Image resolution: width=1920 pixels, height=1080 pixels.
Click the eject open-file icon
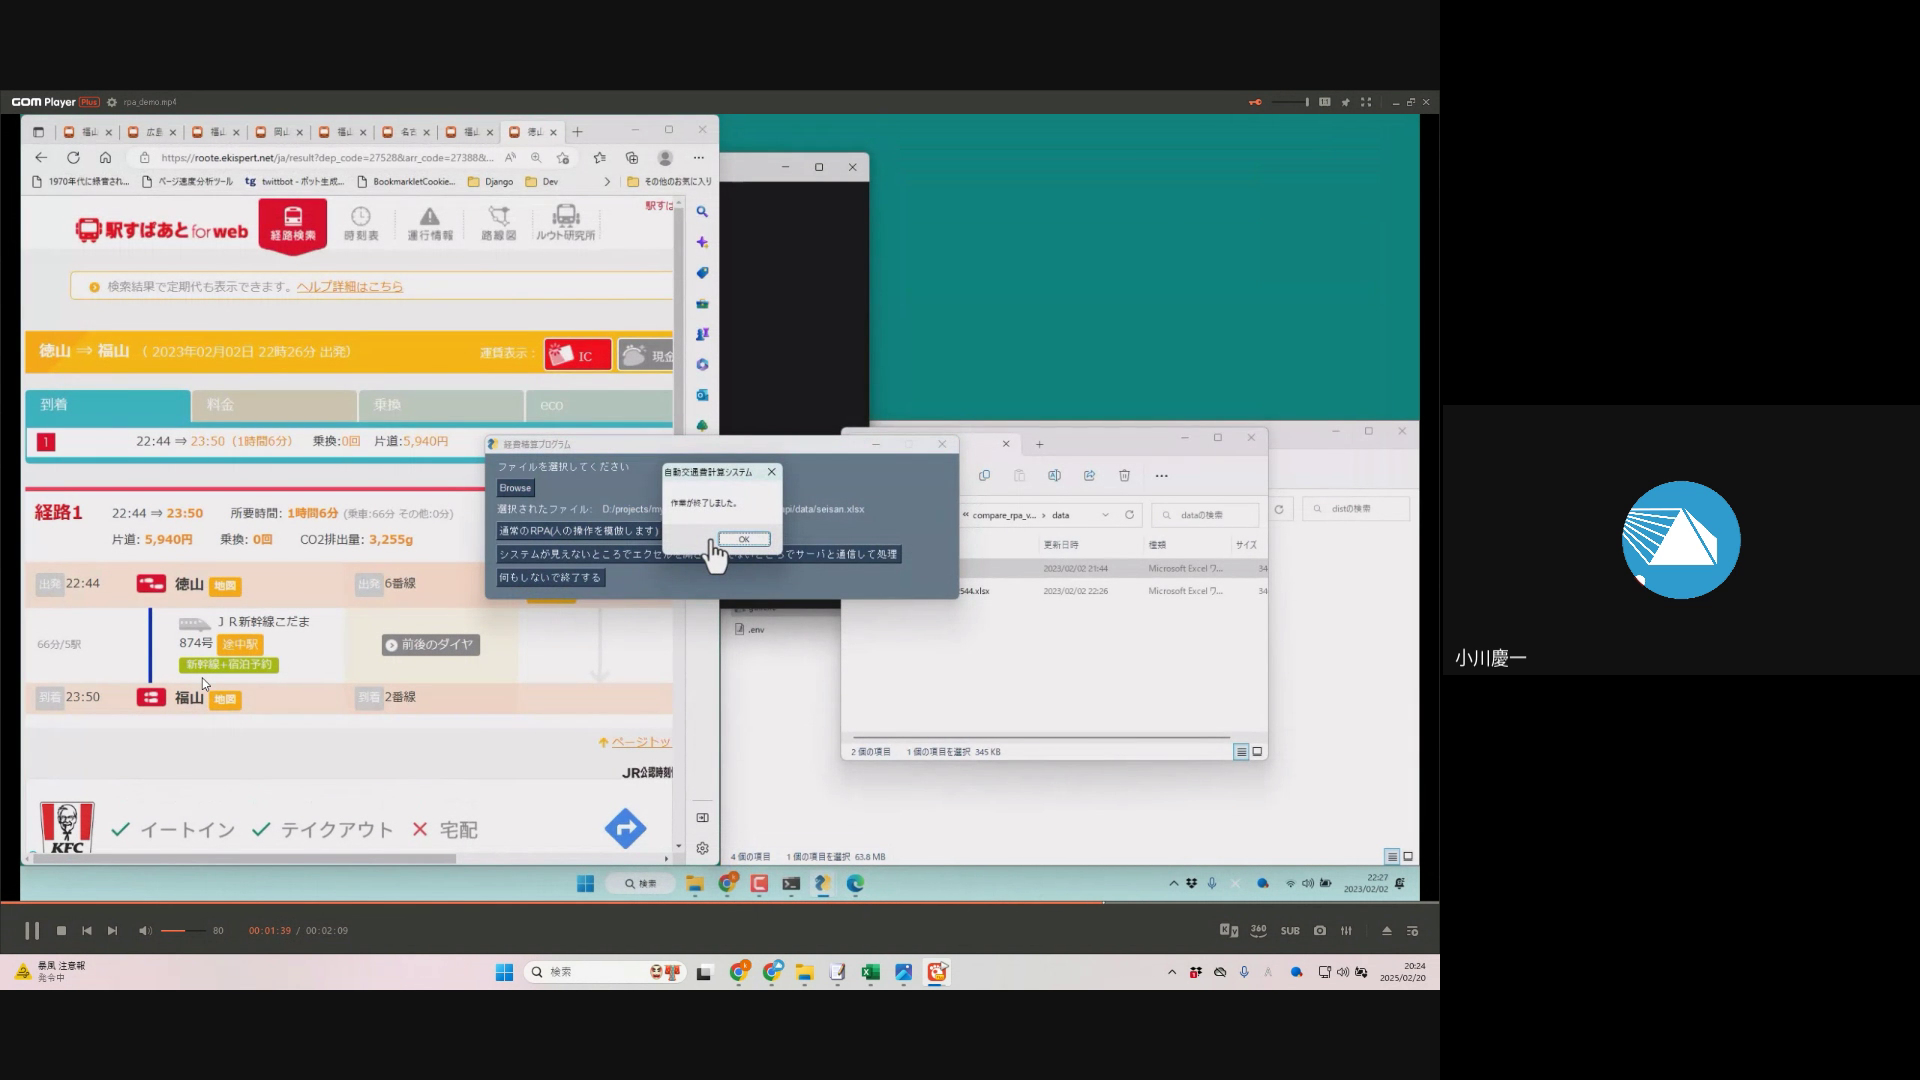(1387, 931)
